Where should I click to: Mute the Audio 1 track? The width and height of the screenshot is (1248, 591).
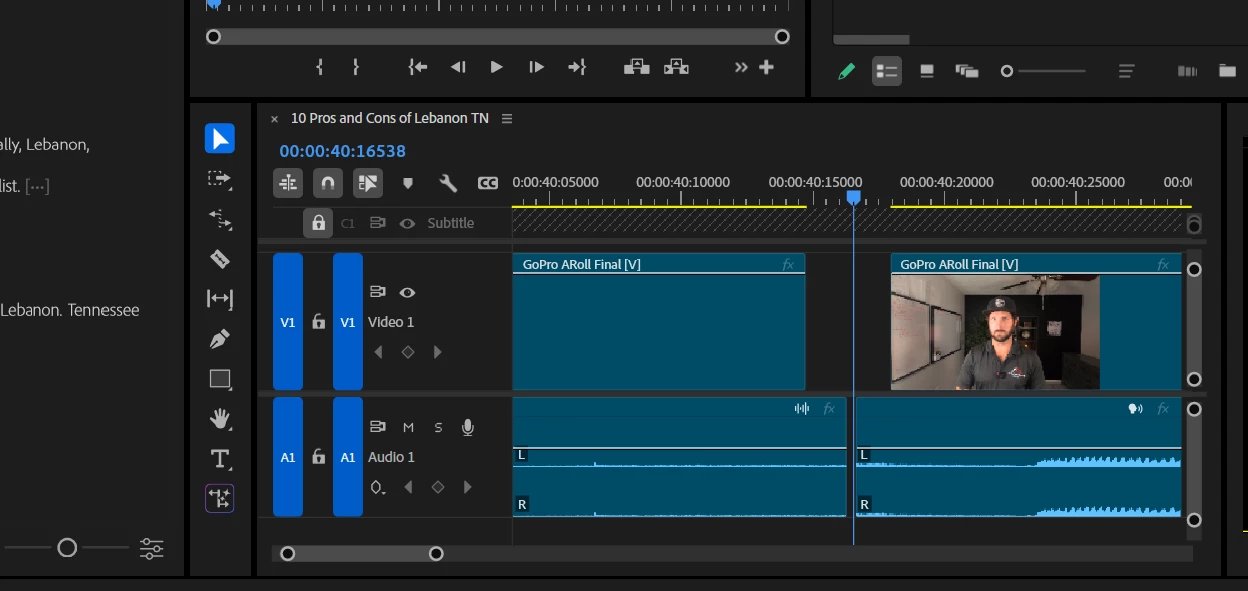click(x=408, y=427)
